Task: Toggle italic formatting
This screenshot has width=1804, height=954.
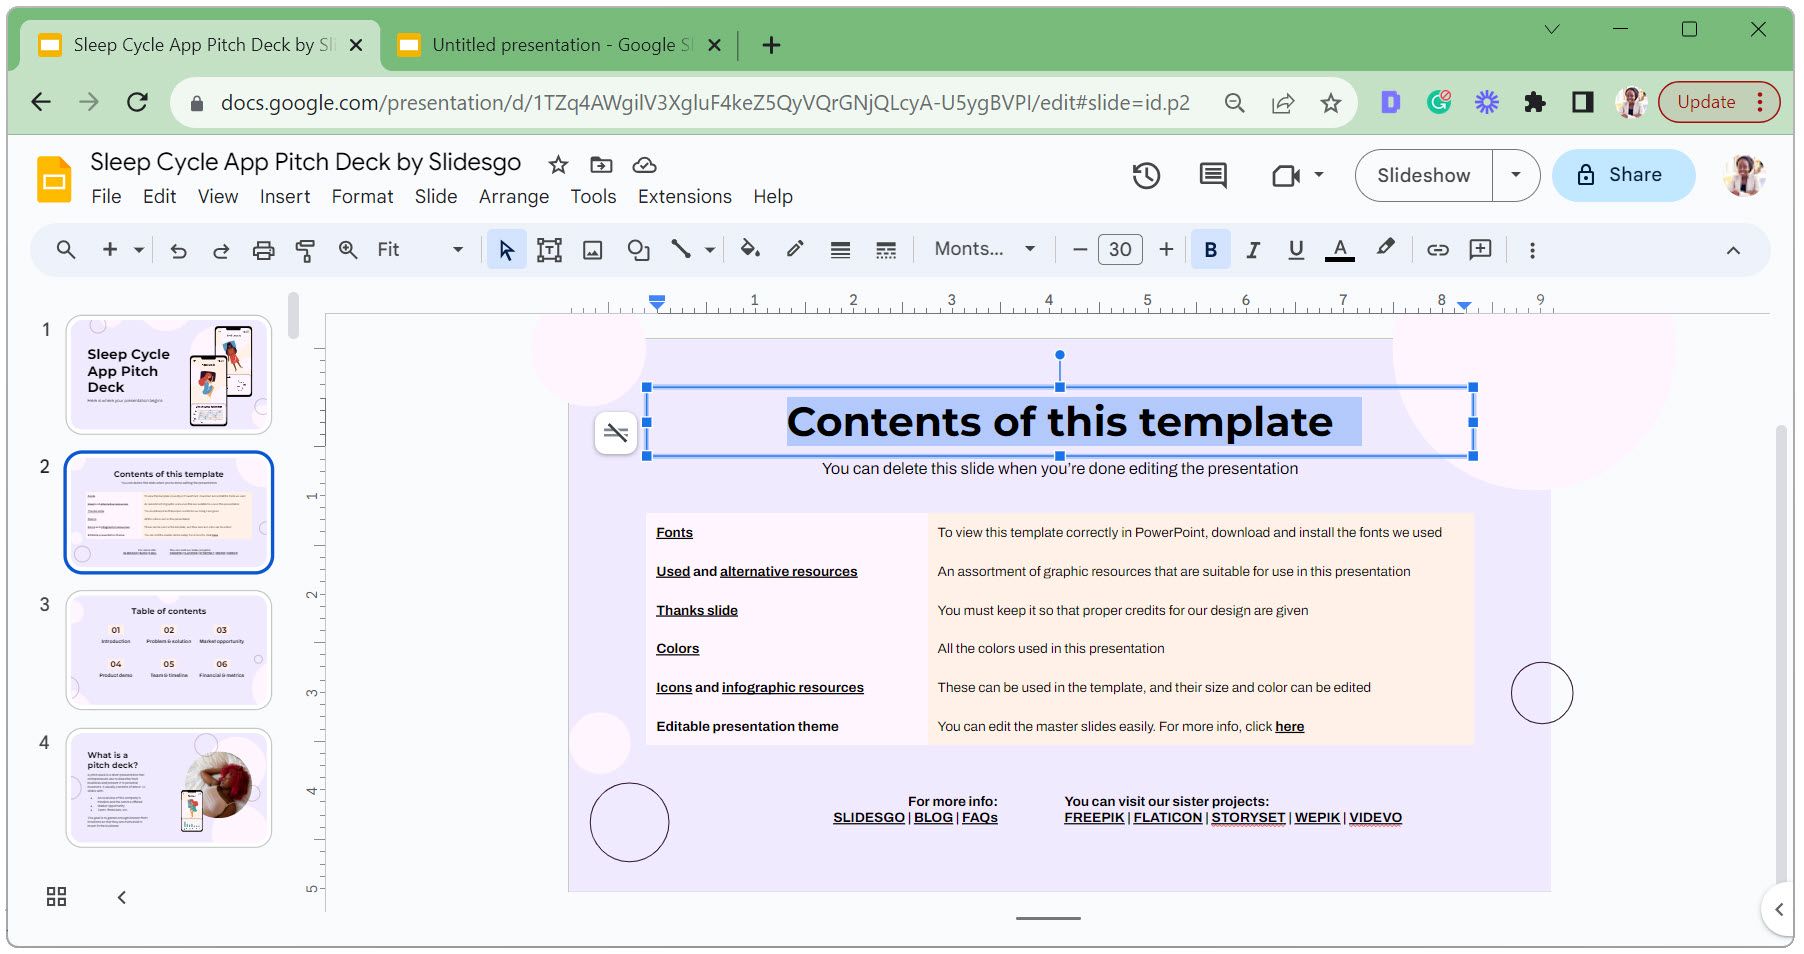Action: click(x=1252, y=250)
